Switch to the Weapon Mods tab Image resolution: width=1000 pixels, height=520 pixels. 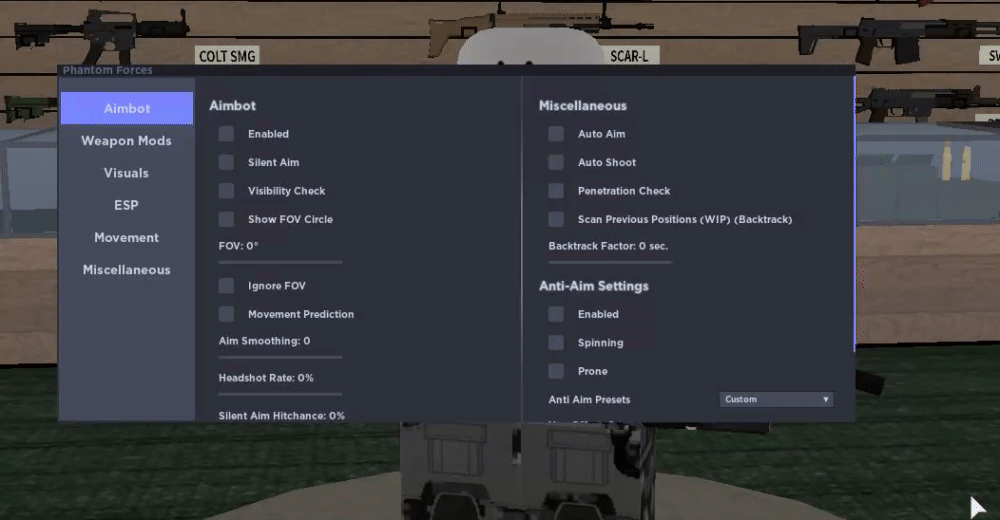point(126,140)
